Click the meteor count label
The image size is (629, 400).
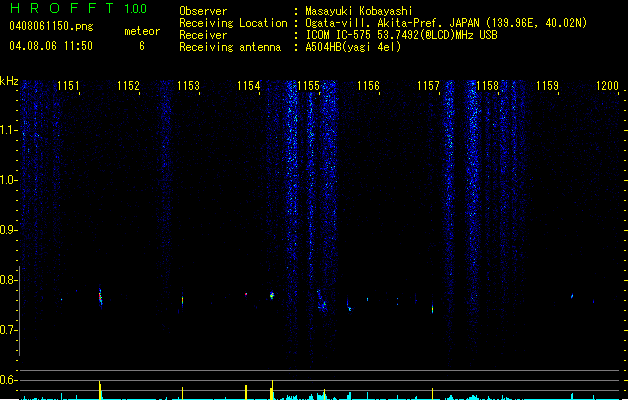[x=142, y=31]
